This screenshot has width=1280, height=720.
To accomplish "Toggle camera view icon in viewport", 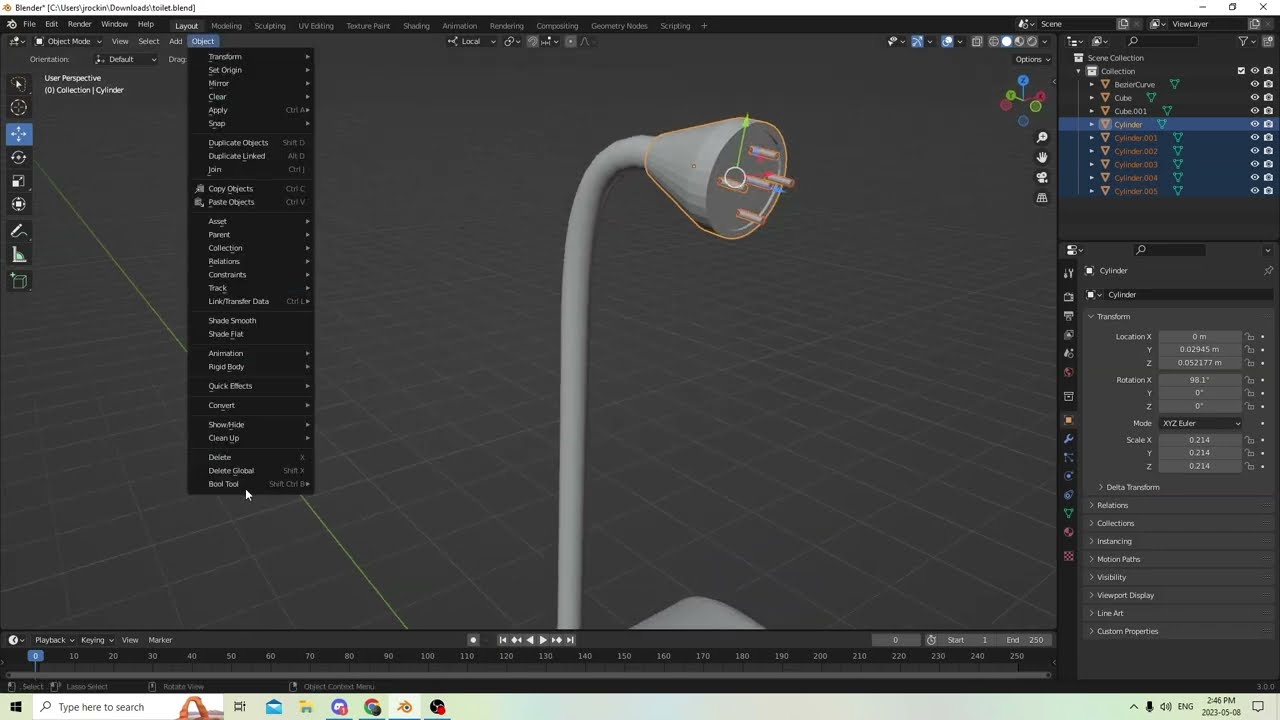I will click(x=1042, y=177).
